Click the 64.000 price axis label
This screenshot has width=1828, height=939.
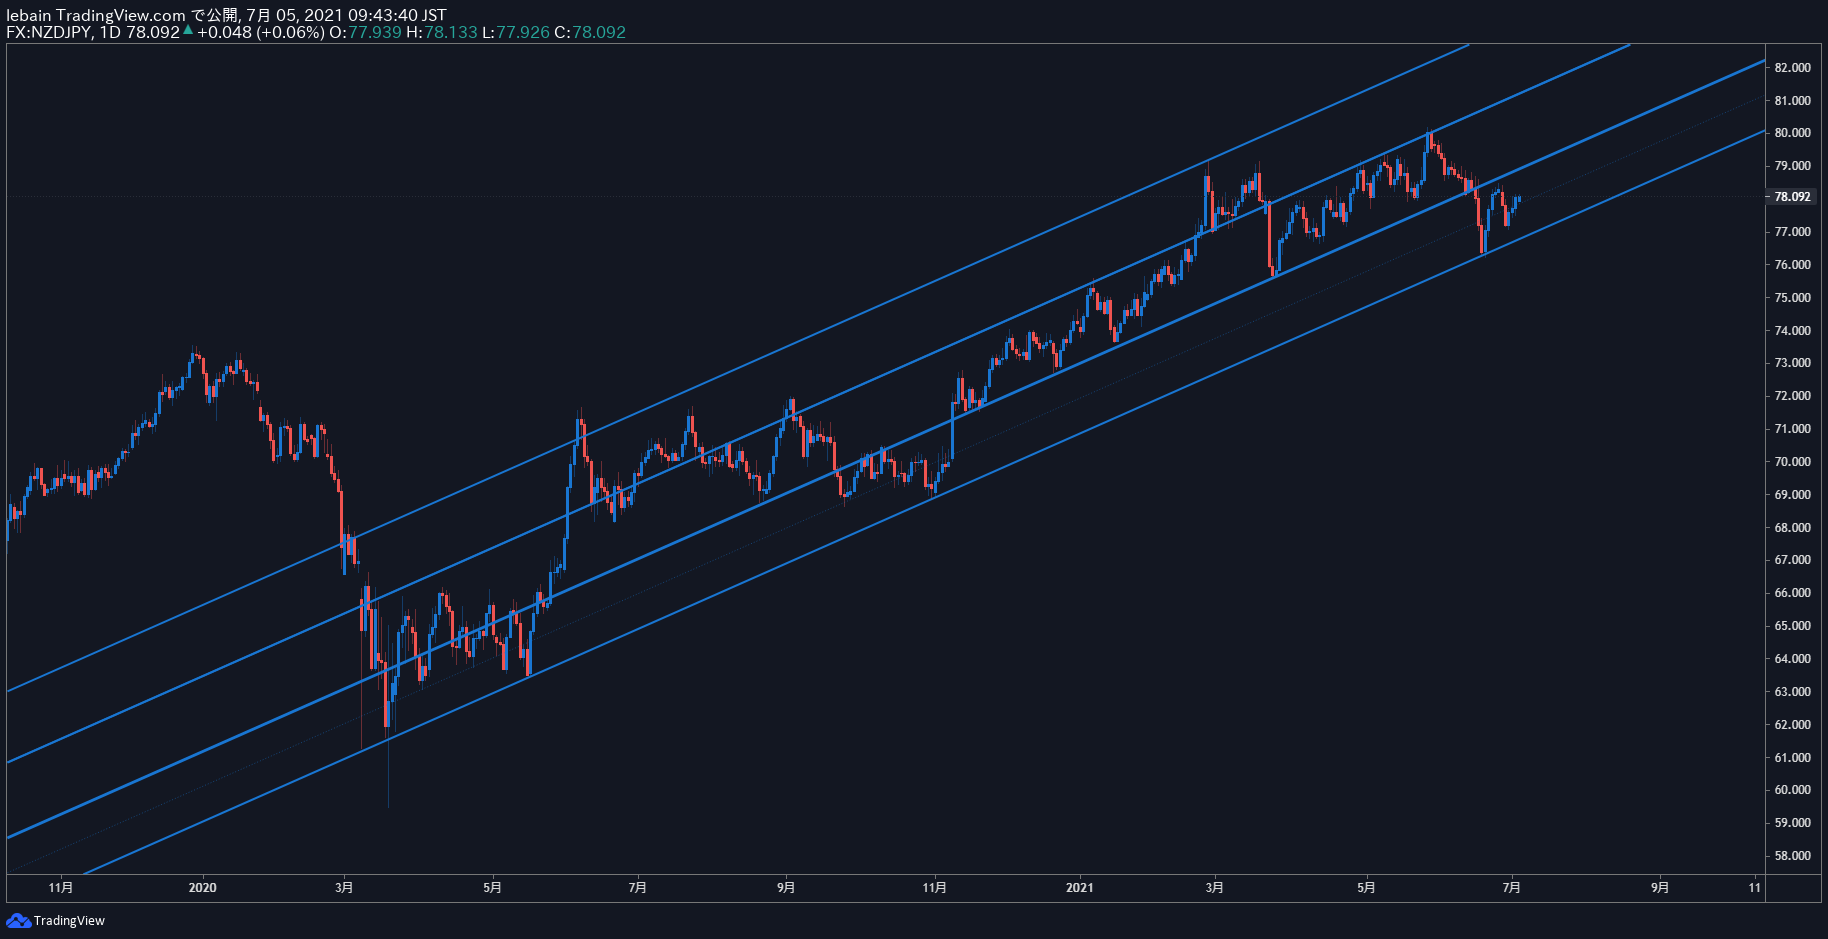click(x=1792, y=659)
